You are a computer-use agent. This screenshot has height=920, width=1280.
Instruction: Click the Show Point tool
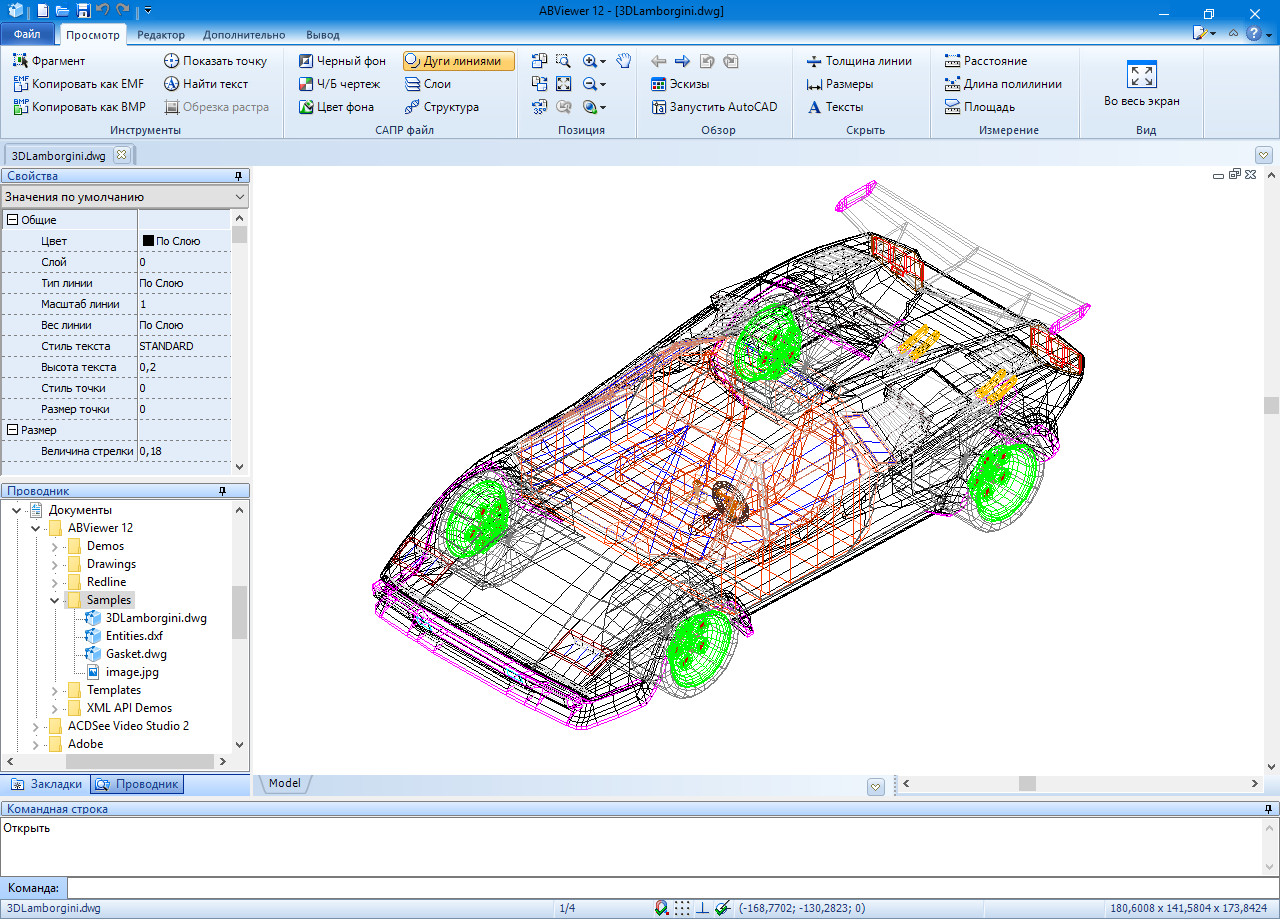click(215, 61)
